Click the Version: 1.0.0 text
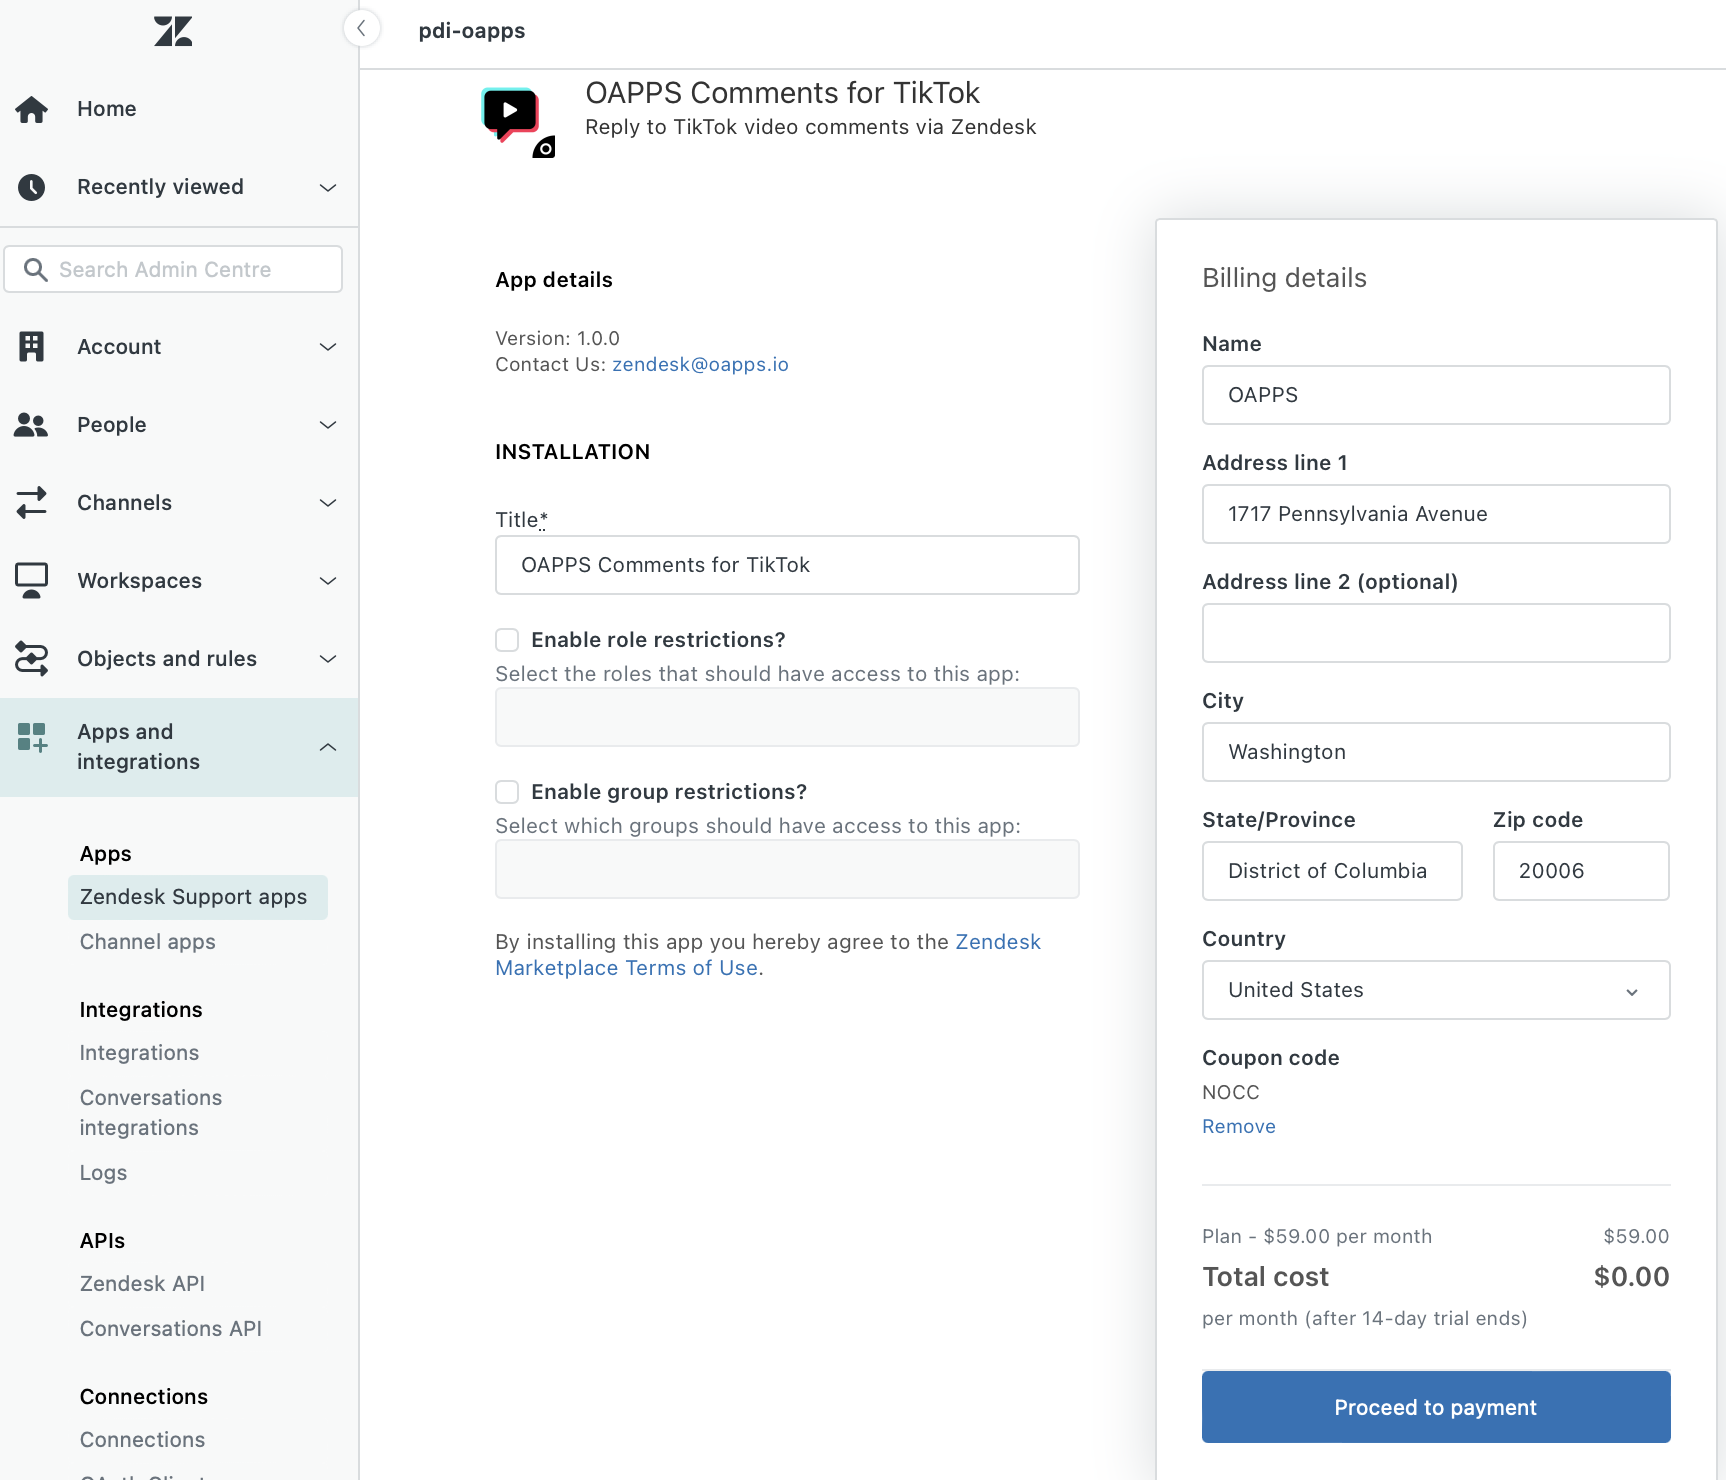This screenshot has height=1480, width=1726. [557, 338]
